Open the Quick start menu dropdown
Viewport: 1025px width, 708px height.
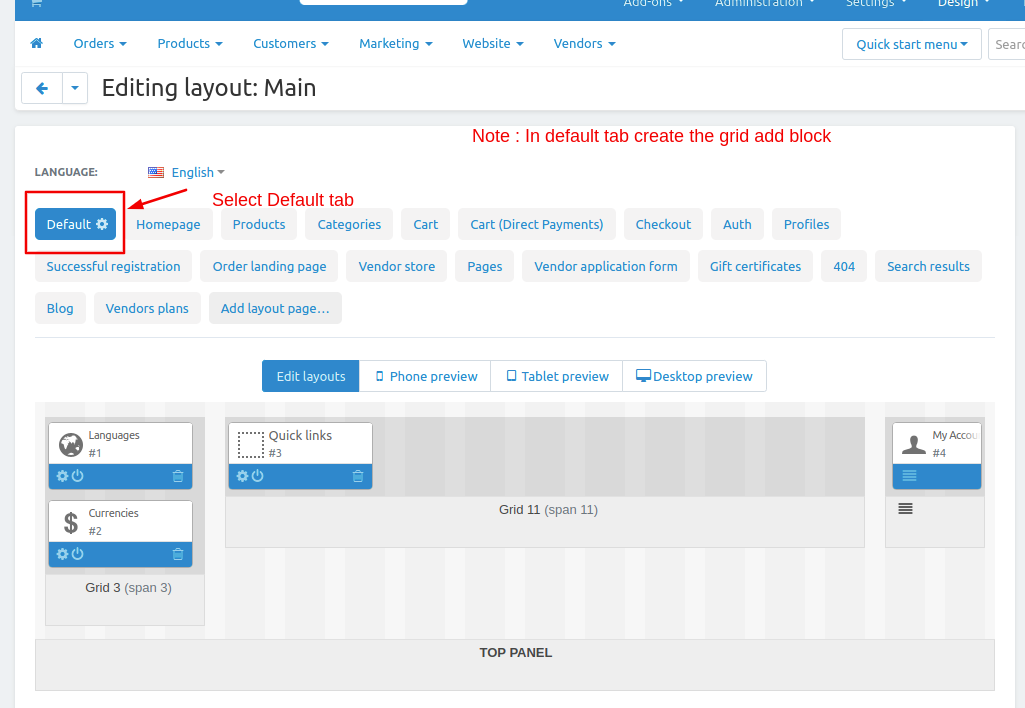(911, 44)
